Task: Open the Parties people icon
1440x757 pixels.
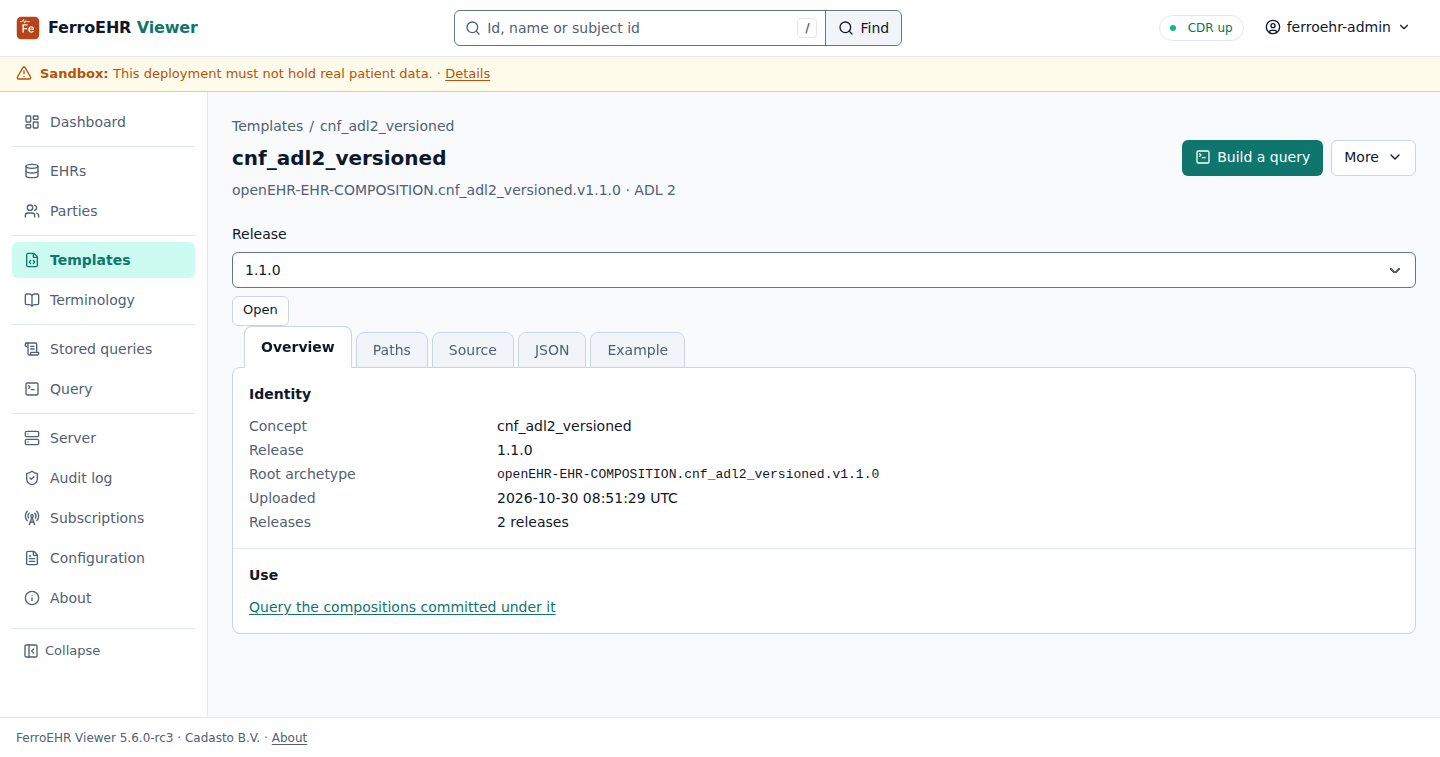Action: (32, 211)
